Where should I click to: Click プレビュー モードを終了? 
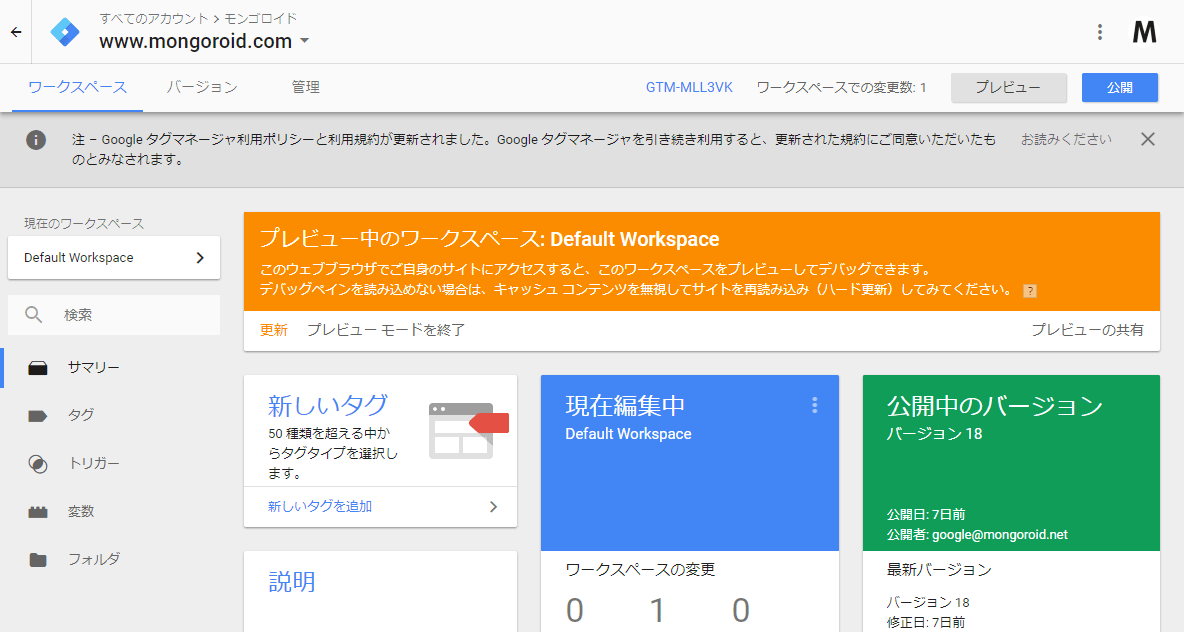(385, 330)
